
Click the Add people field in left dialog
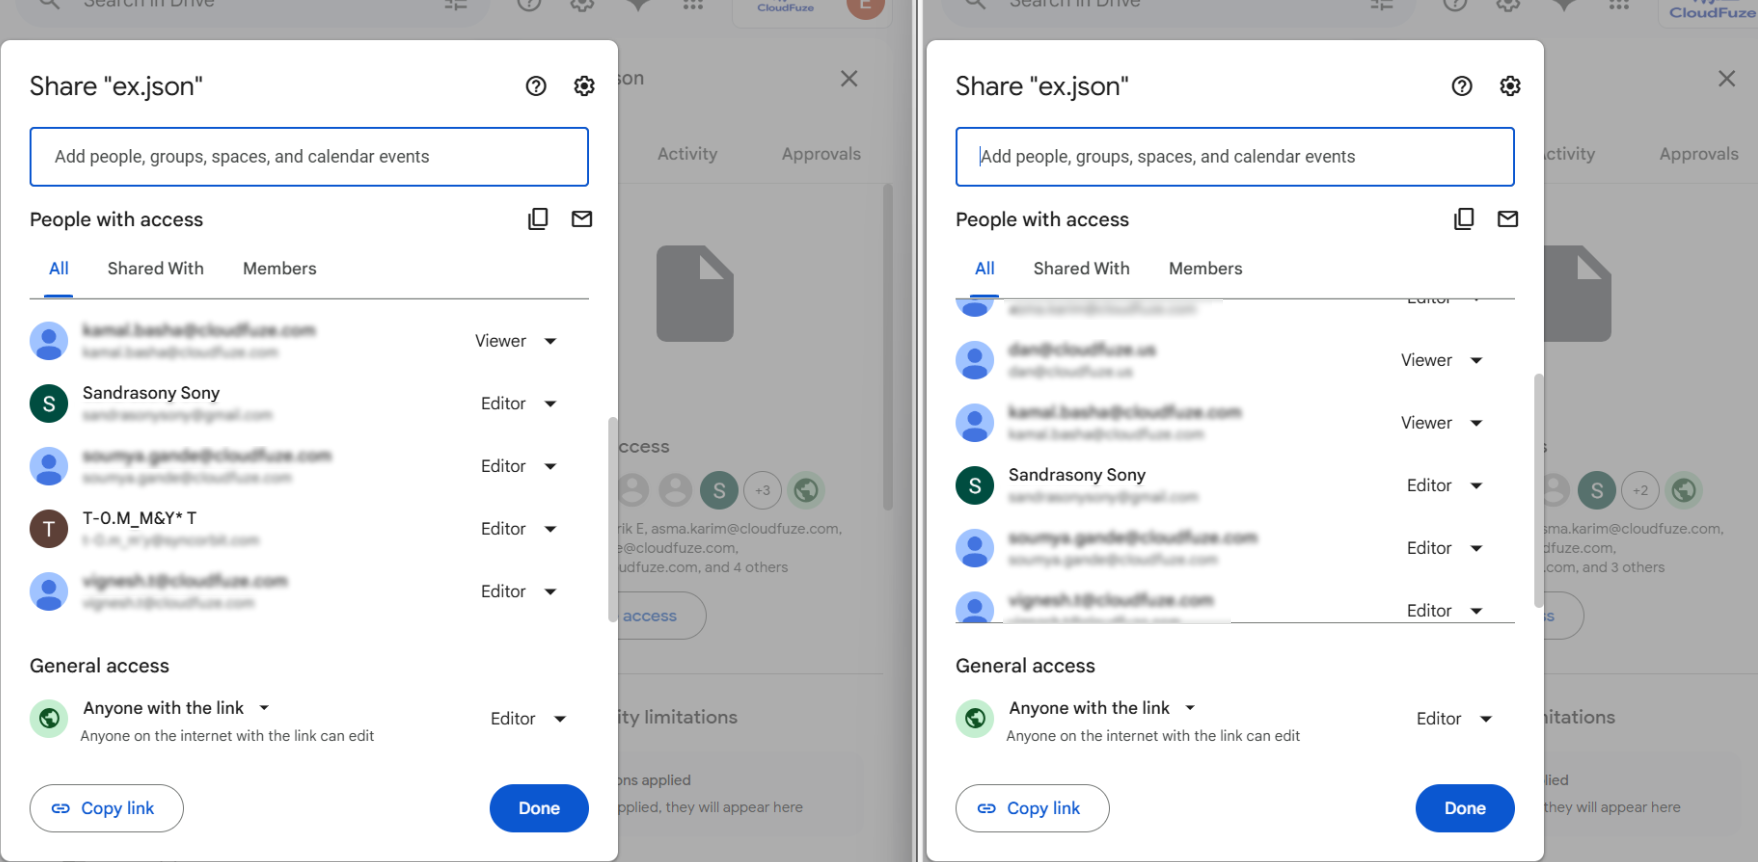pos(309,157)
